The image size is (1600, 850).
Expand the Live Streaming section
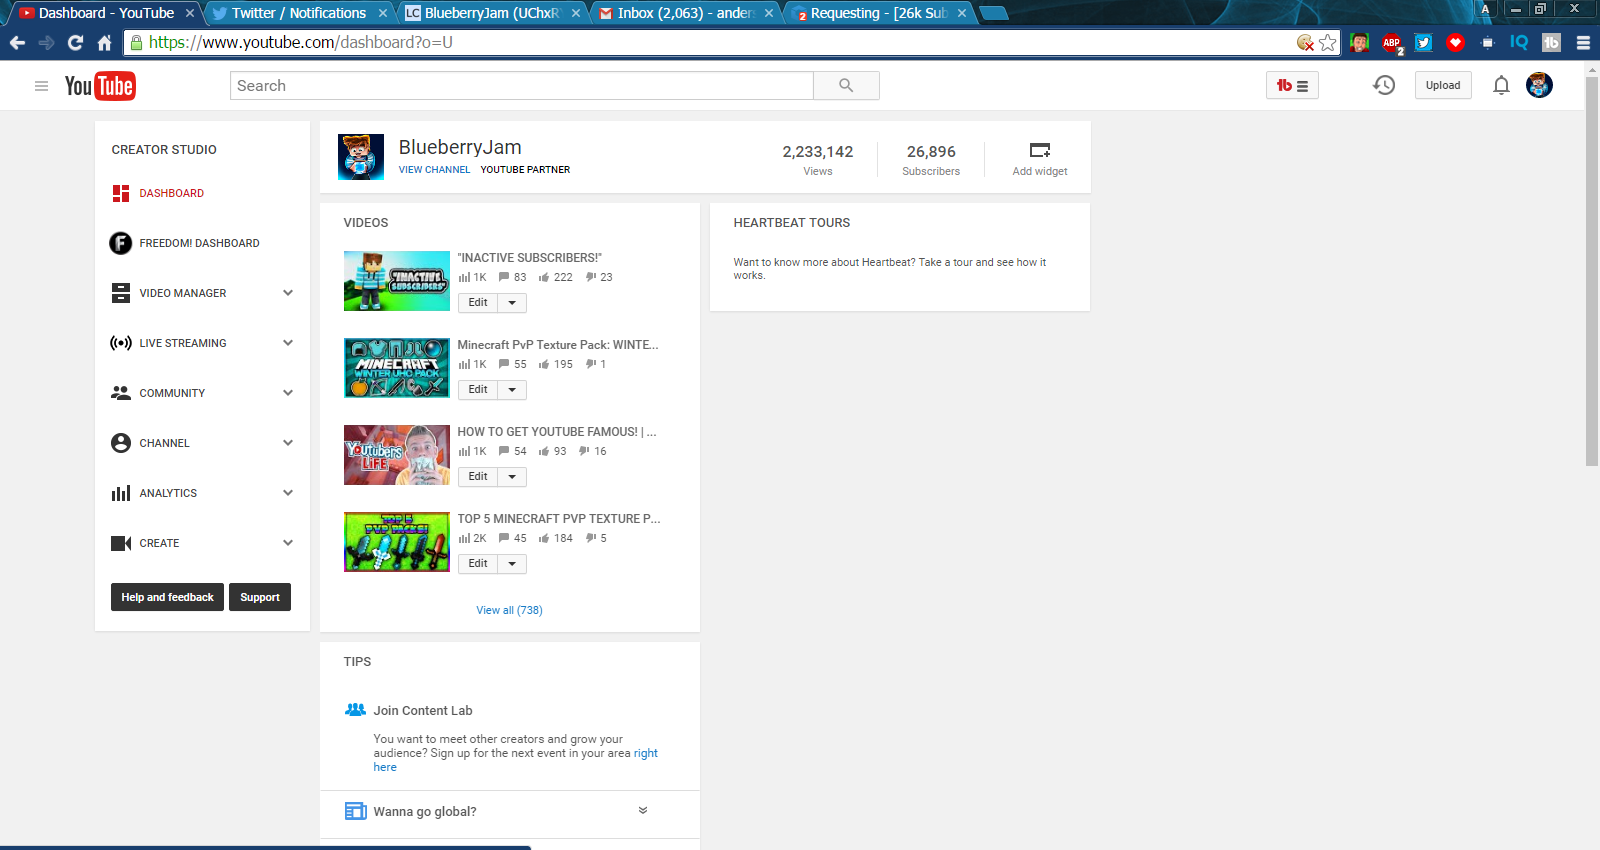(288, 343)
